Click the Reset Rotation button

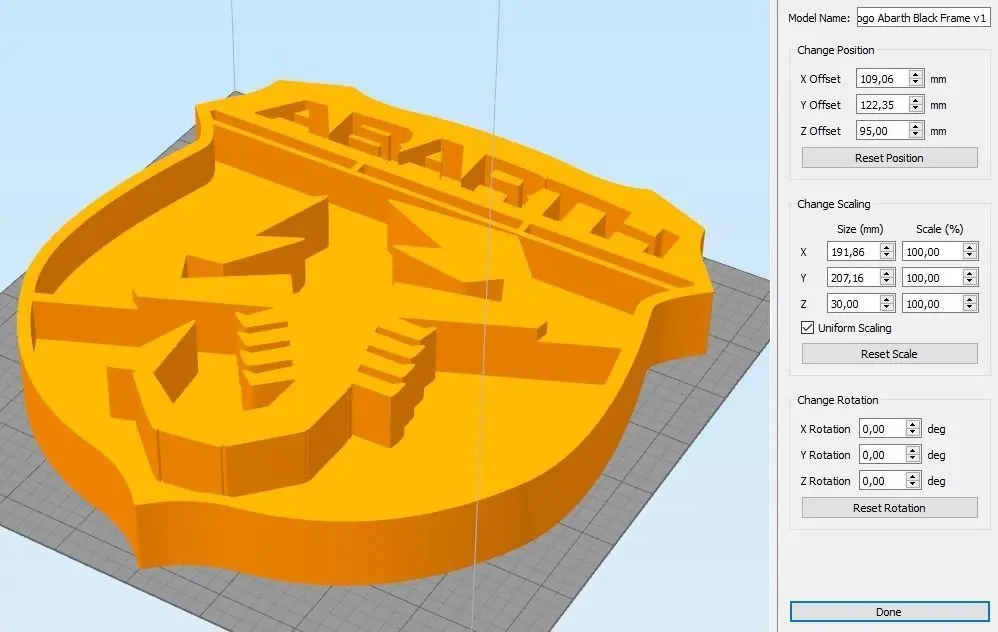tap(889, 508)
